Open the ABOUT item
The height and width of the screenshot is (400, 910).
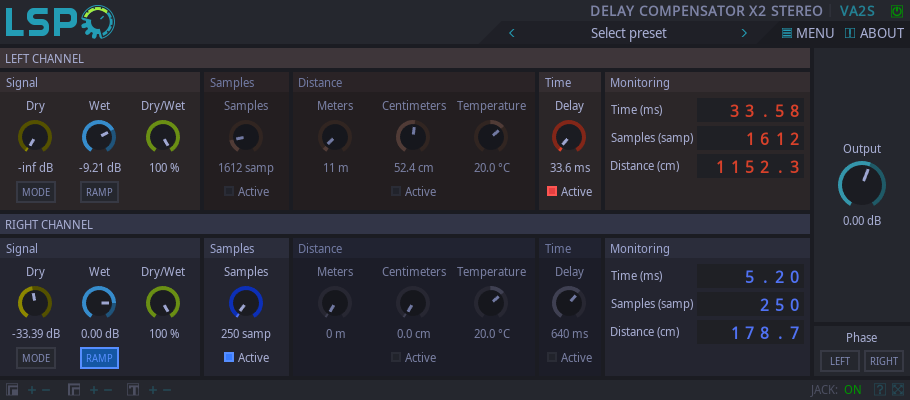tap(874, 33)
